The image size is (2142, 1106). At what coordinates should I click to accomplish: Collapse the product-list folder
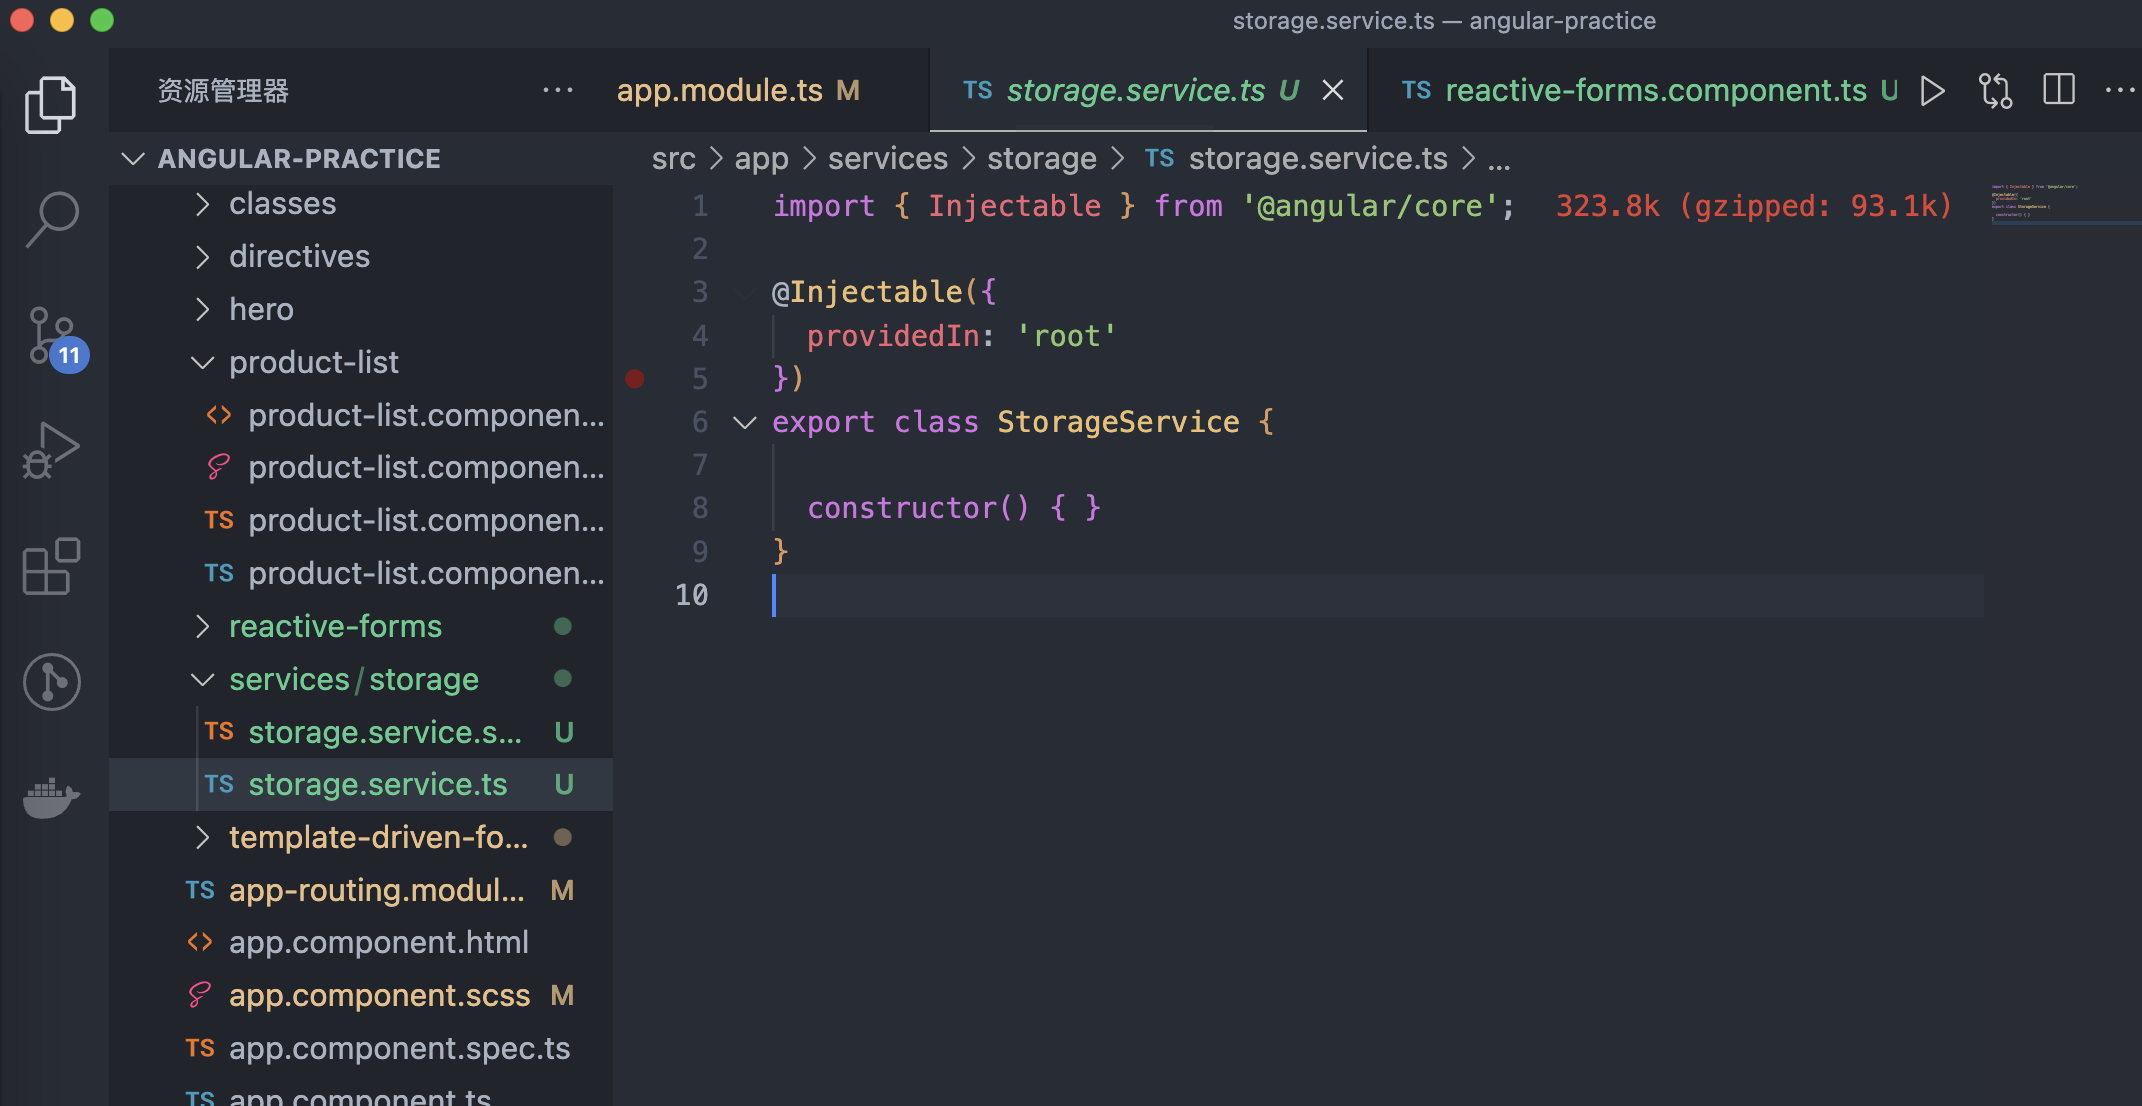point(313,363)
